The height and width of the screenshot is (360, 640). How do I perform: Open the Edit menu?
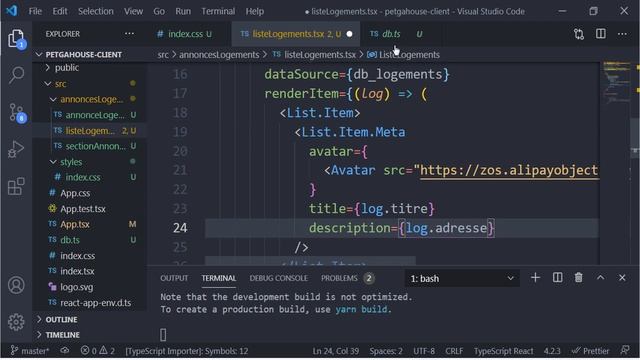click(60, 11)
